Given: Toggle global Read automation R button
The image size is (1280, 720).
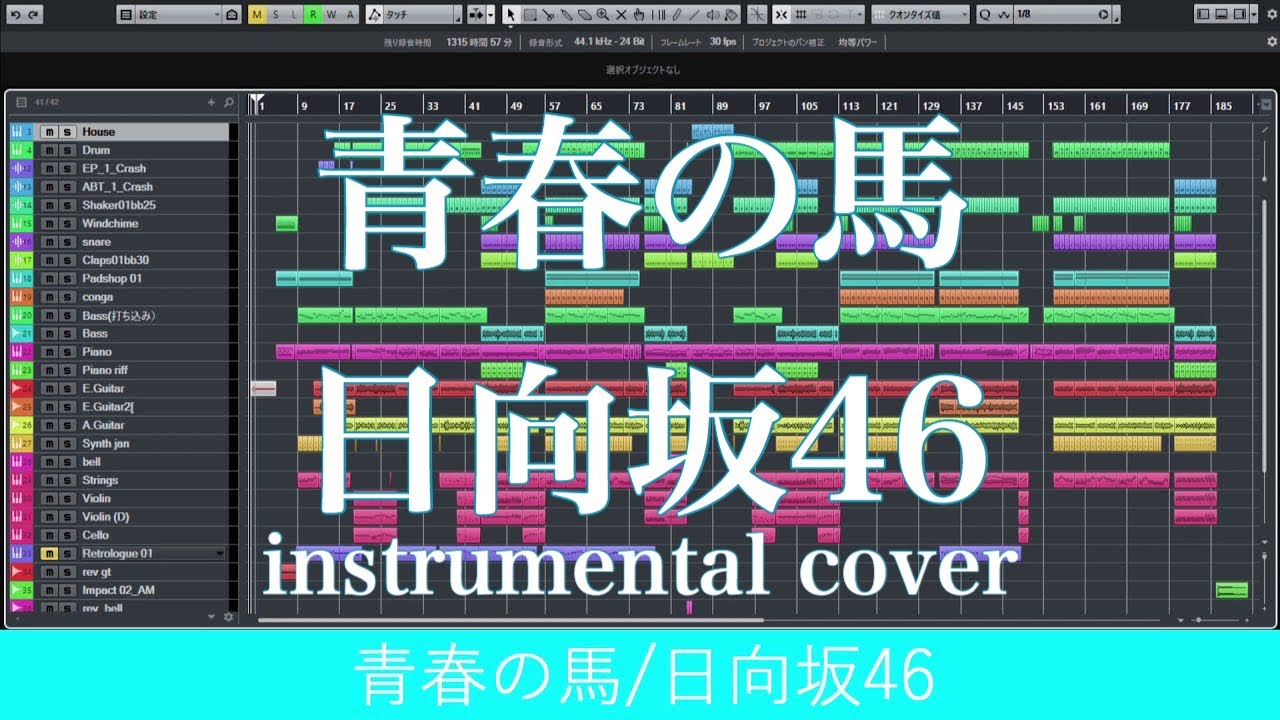Looking at the screenshot, I should pos(312,15).
